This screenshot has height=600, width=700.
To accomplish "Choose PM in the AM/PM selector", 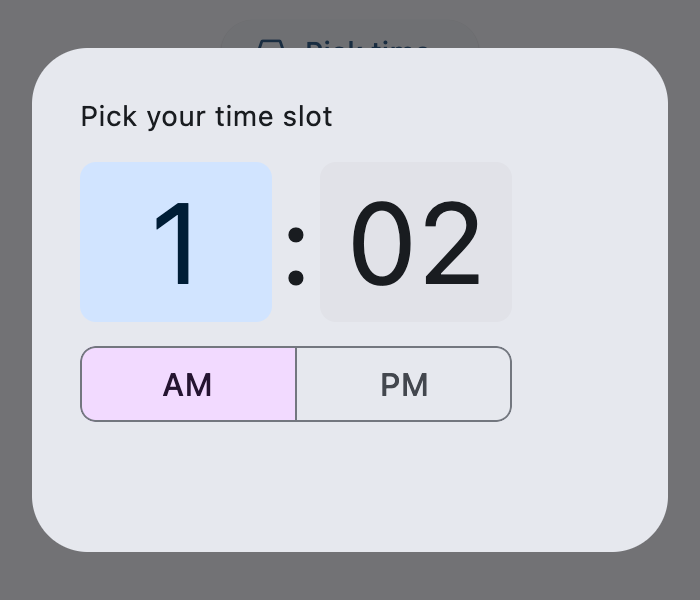I will point(404,384).
